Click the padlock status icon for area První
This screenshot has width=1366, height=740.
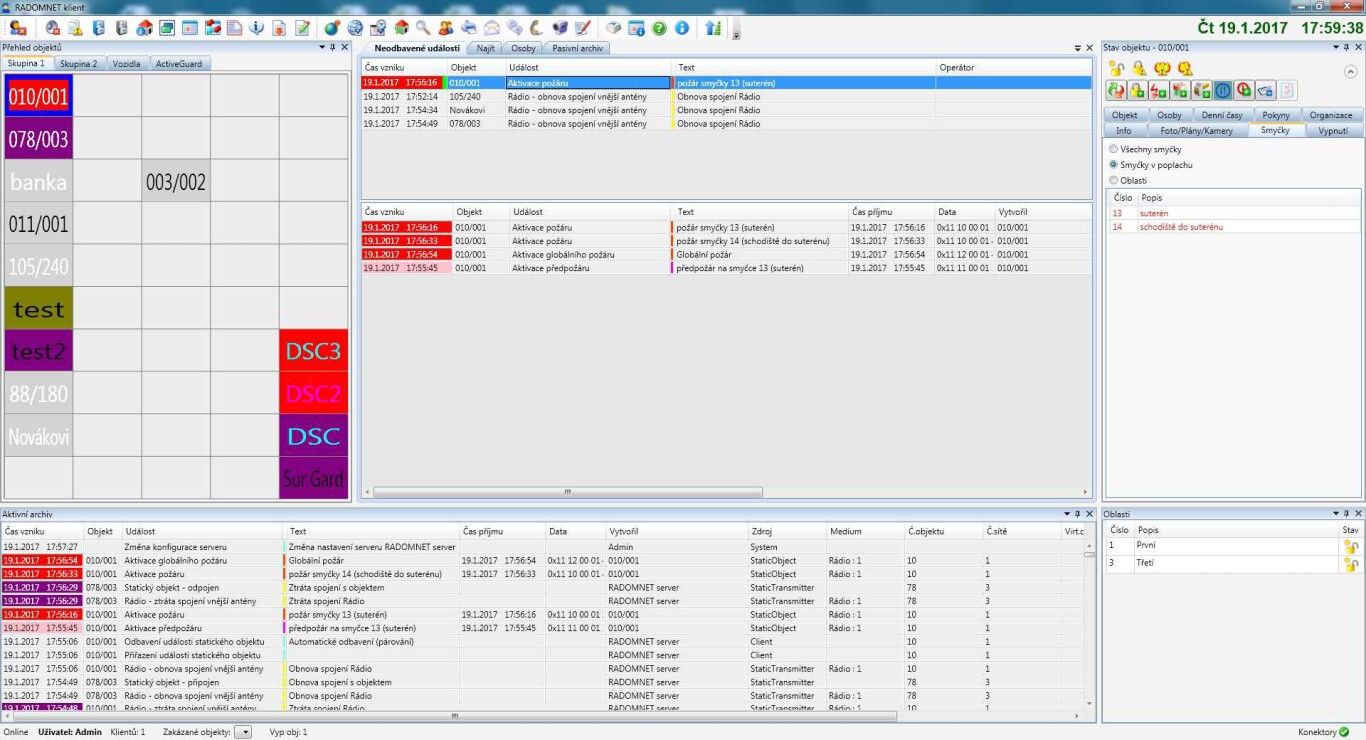[1350, 547]
